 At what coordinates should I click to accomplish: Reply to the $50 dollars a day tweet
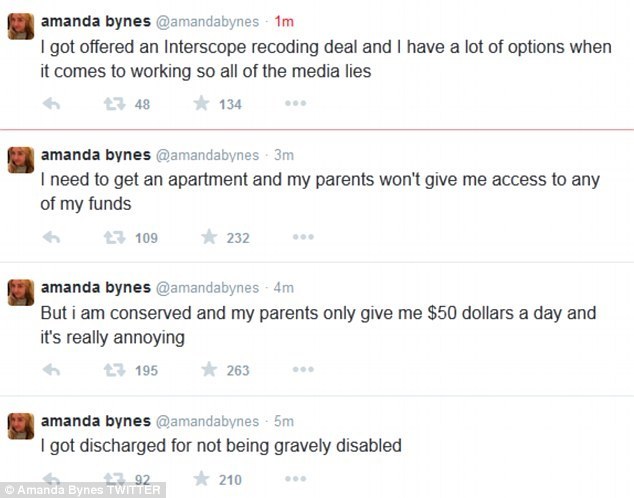(x=53, y=370)
